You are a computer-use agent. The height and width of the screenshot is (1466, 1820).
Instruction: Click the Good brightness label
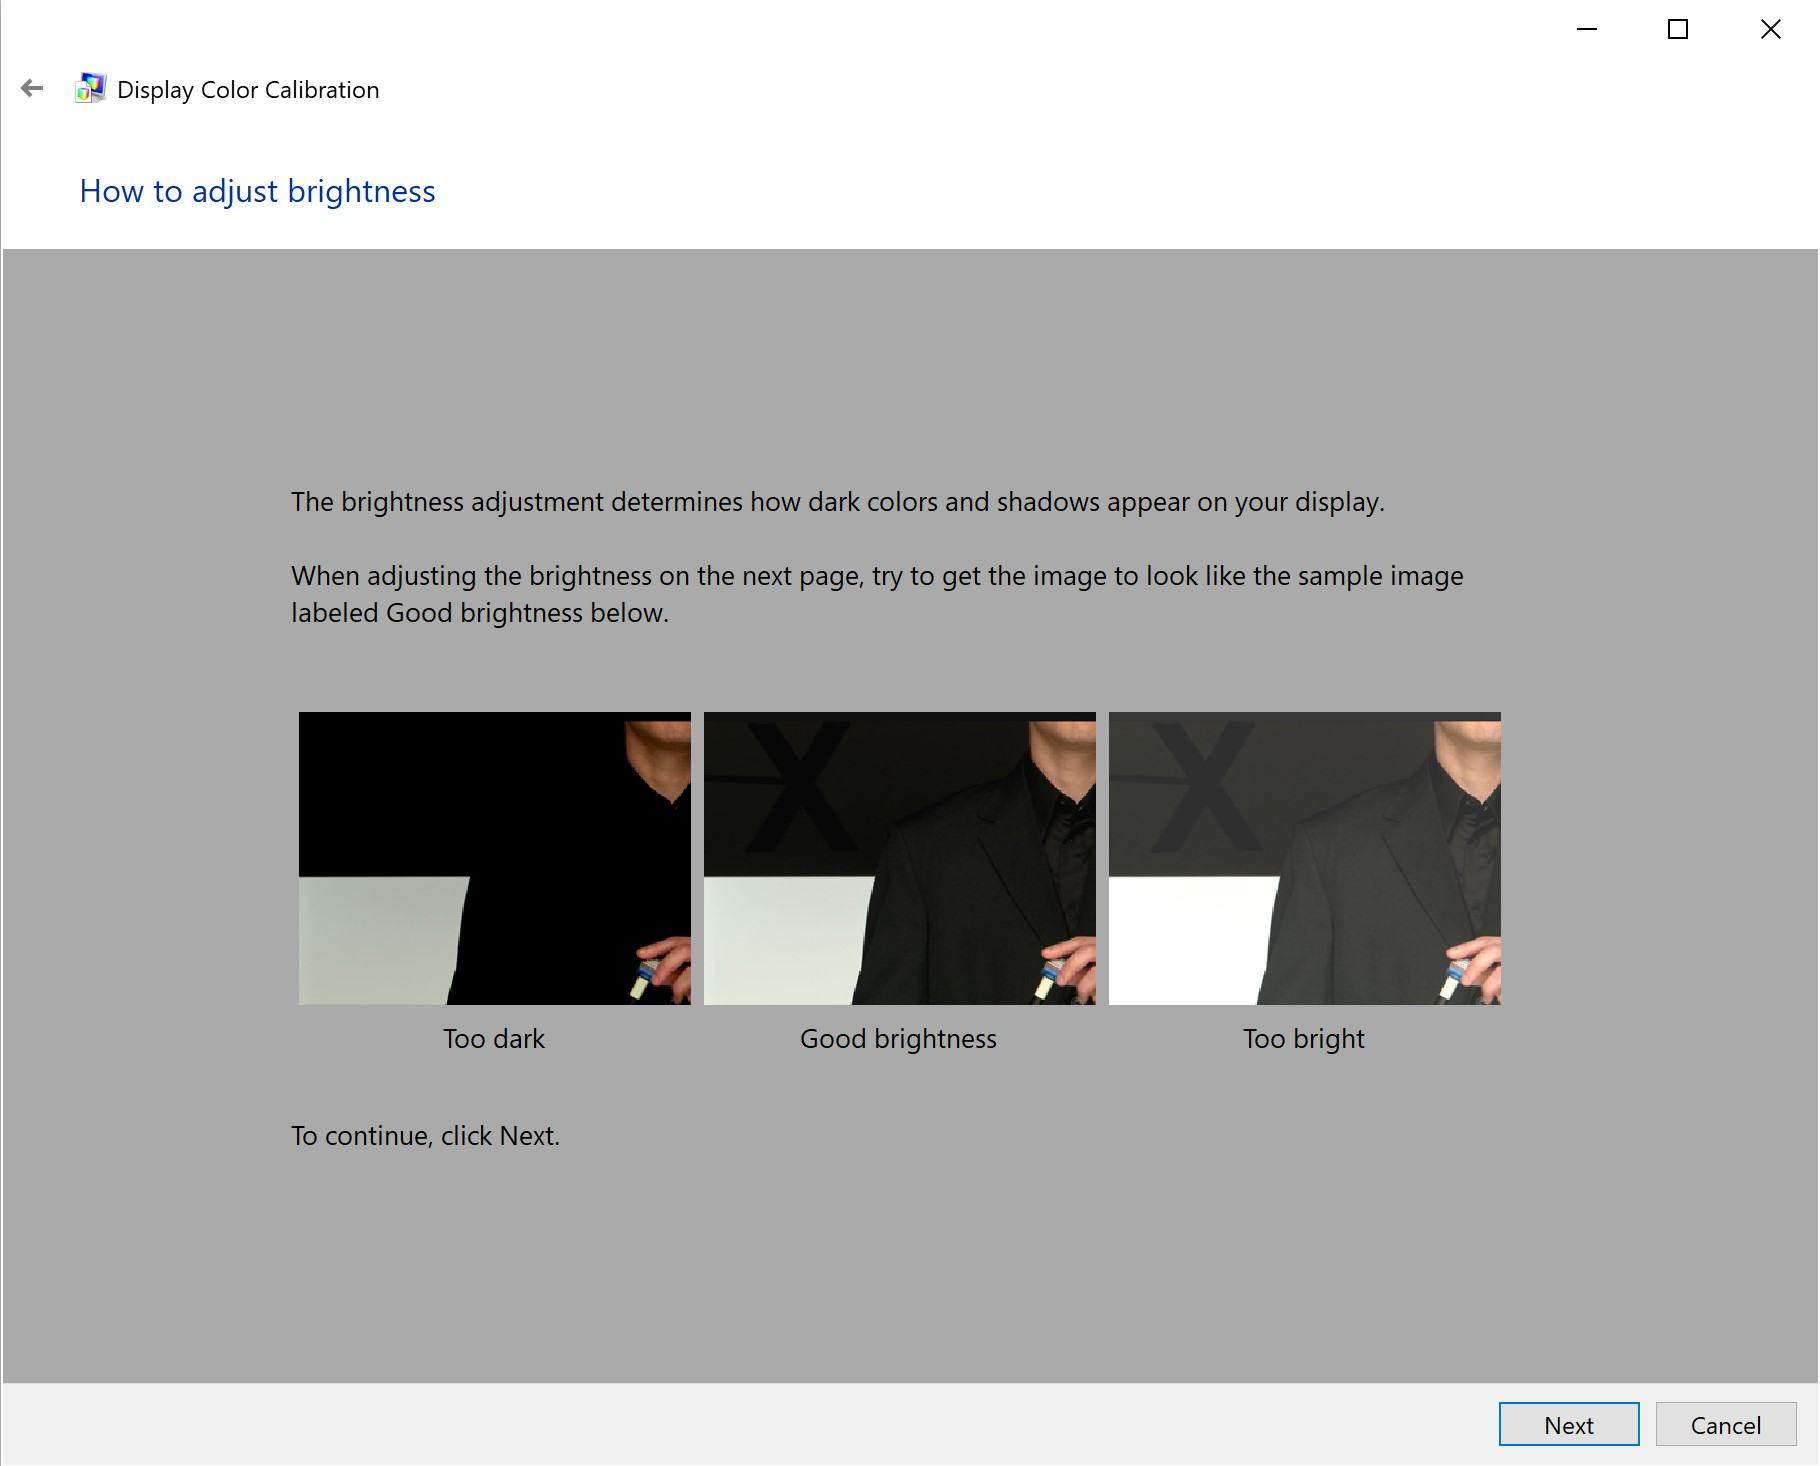[x=897, y=1038]
